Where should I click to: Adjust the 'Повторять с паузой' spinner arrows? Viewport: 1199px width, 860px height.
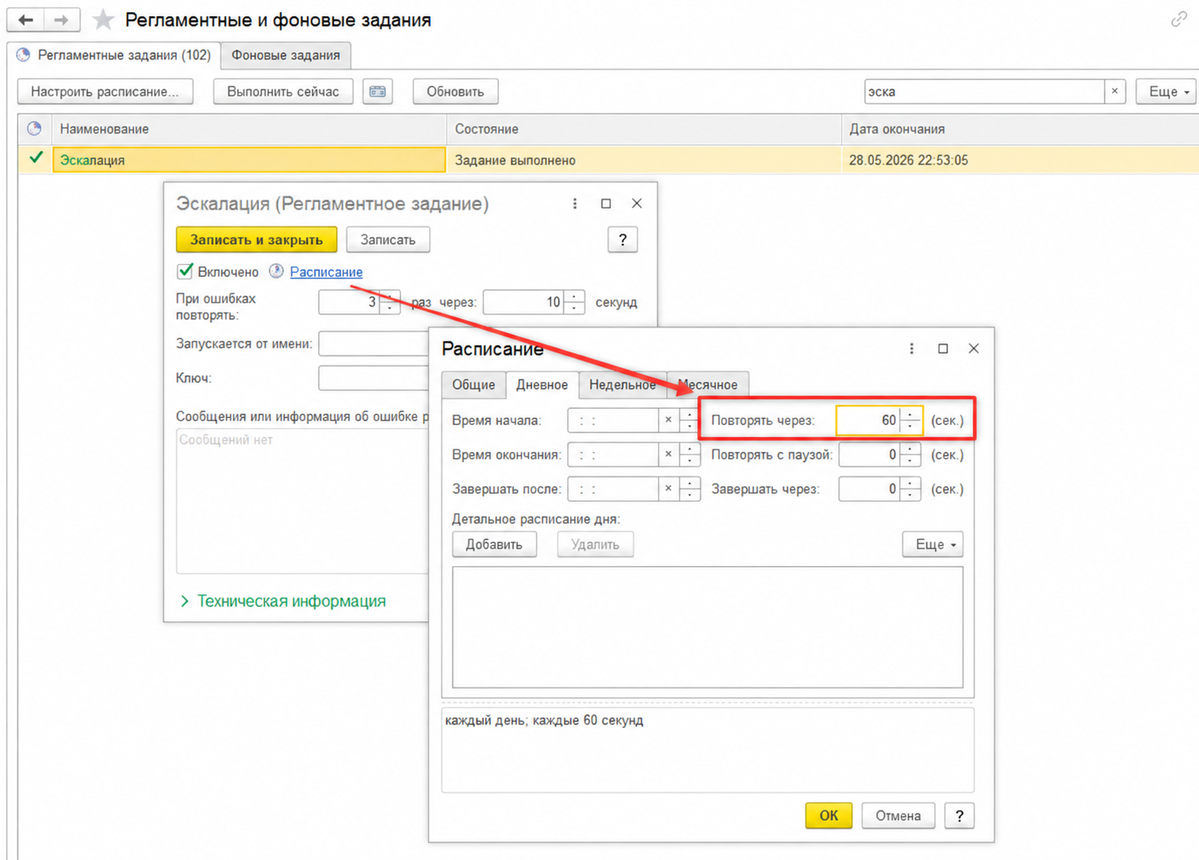point(910,454)
